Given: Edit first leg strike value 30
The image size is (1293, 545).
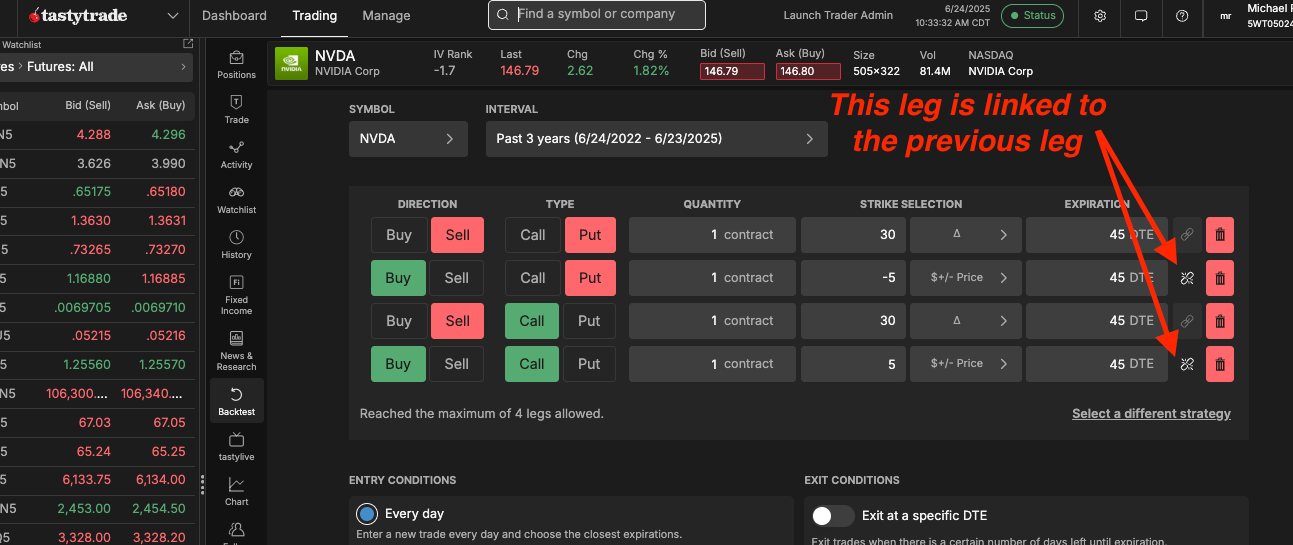Looking at the screenshot, I should tap(853, 235).
